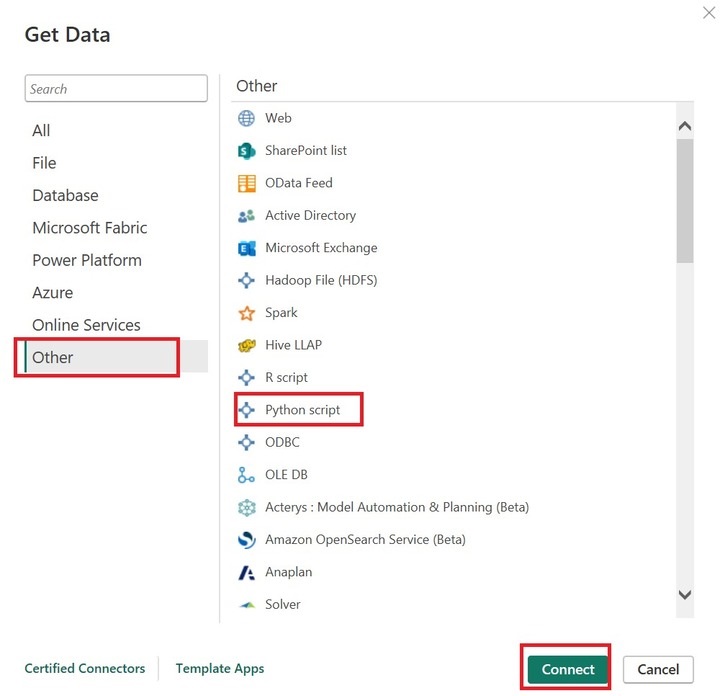The image size is (720, 696).
Task: Select the SharePoint list icon
Action: [x=247, y=151]
